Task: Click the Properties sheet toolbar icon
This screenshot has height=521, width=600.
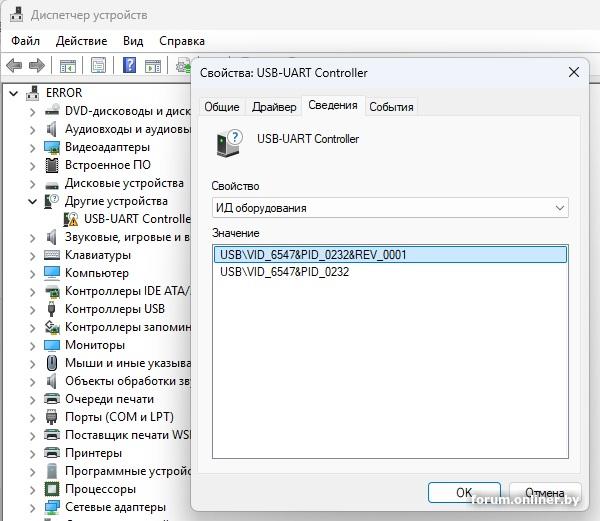Action: tap(99, 66)
